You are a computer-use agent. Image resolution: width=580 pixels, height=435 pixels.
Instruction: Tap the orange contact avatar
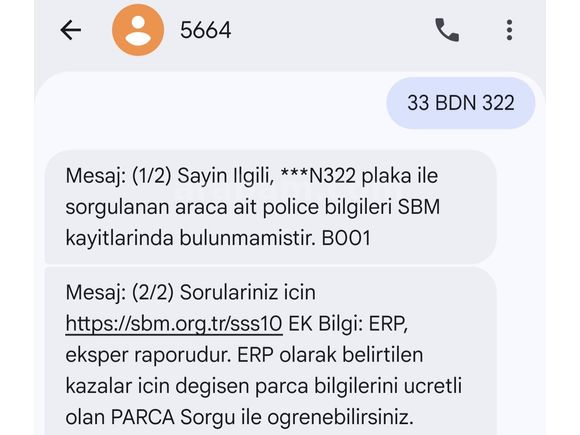click(138, 30)
